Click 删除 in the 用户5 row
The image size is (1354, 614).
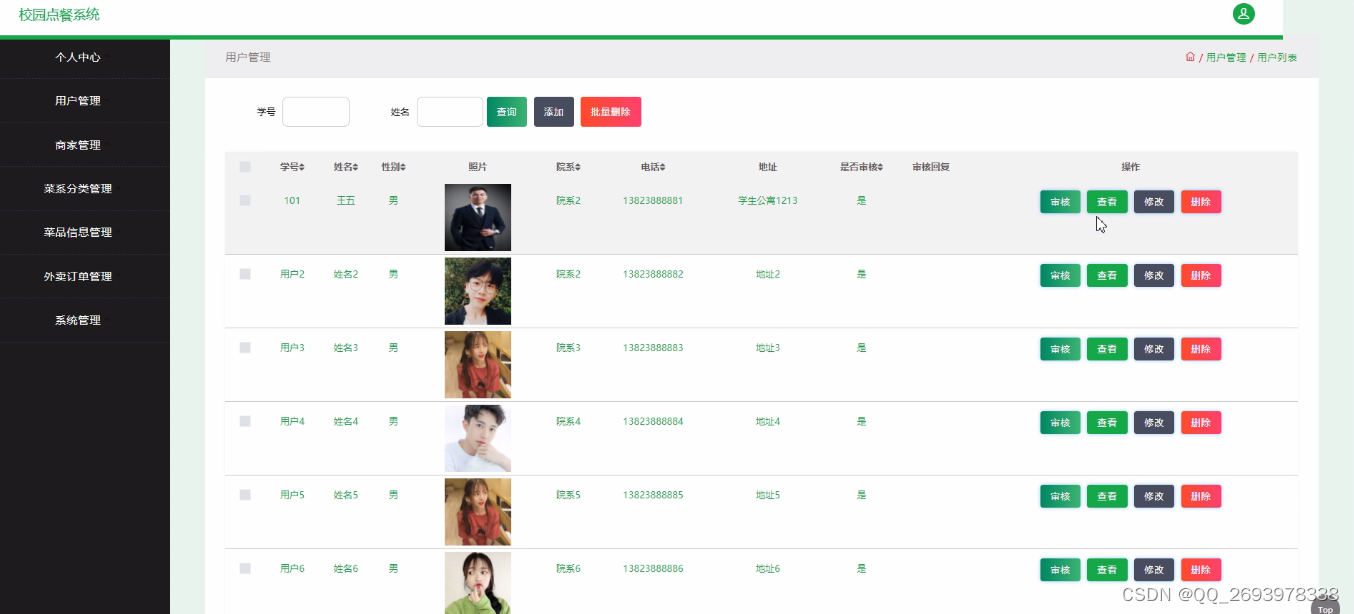tap(1201, 496)
